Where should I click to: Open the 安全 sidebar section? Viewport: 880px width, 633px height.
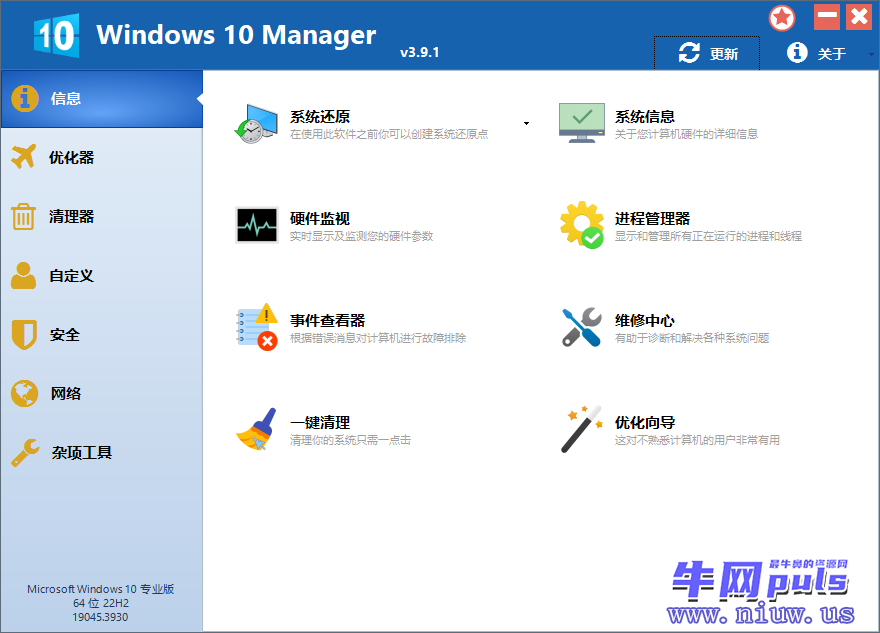click(x=102, y=334)
